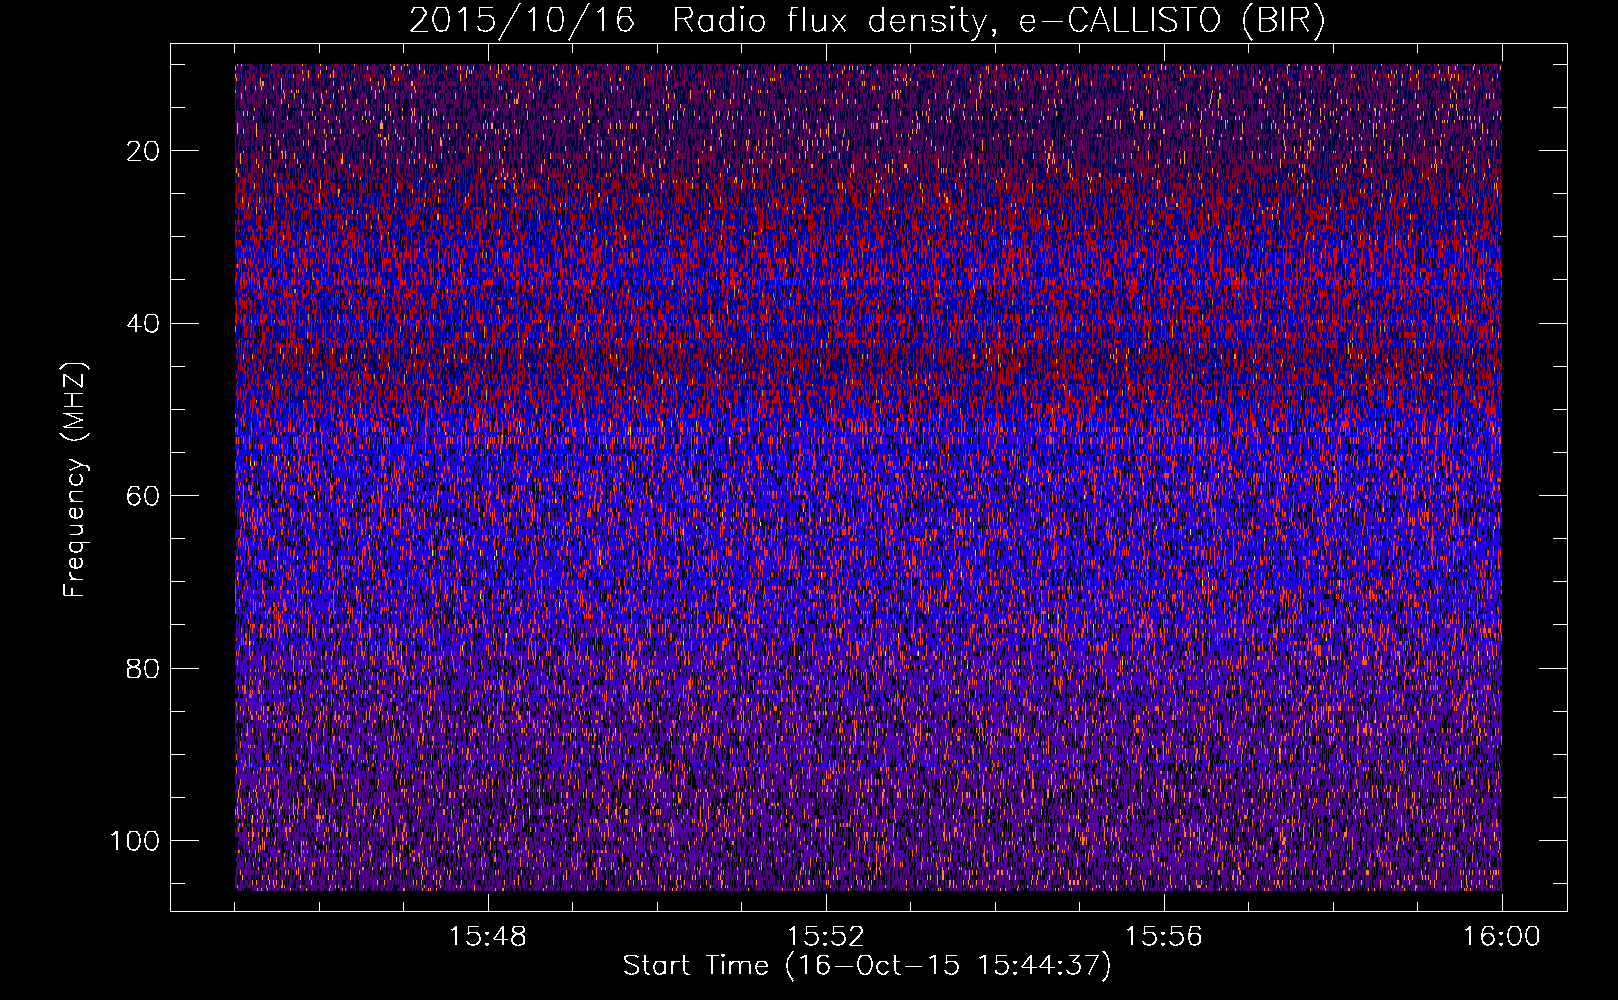The width and height of the screenshot is (1618, 1000).
Task: Click the 'Start Time (16-Oct-15 15:44:37)' label
Action: pos(867,966)
